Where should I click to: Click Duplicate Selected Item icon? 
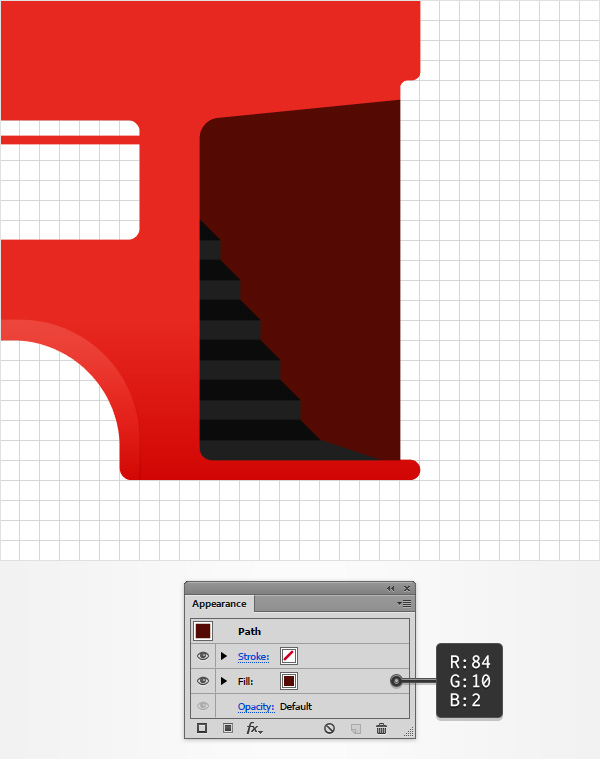(356, 728)
